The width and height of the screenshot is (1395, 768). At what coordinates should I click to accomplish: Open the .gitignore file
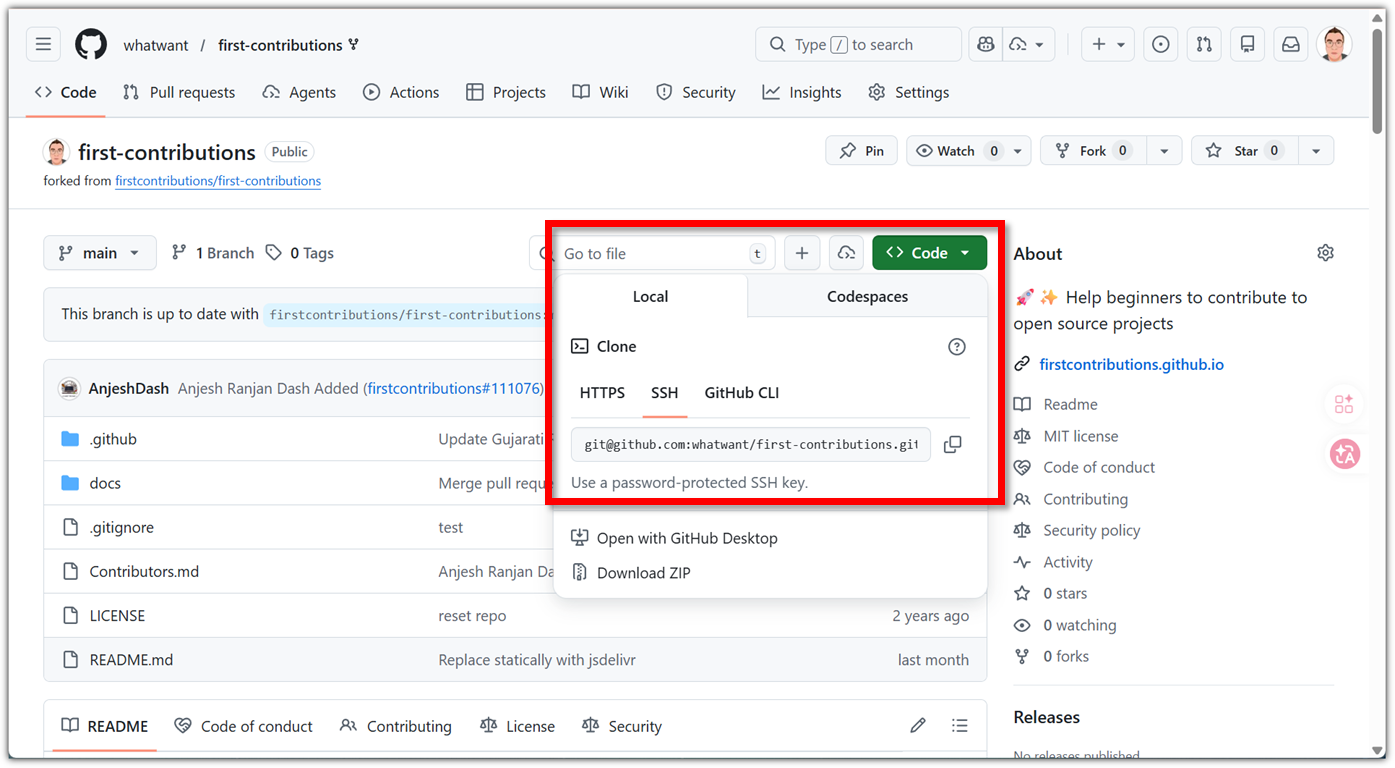122,528
